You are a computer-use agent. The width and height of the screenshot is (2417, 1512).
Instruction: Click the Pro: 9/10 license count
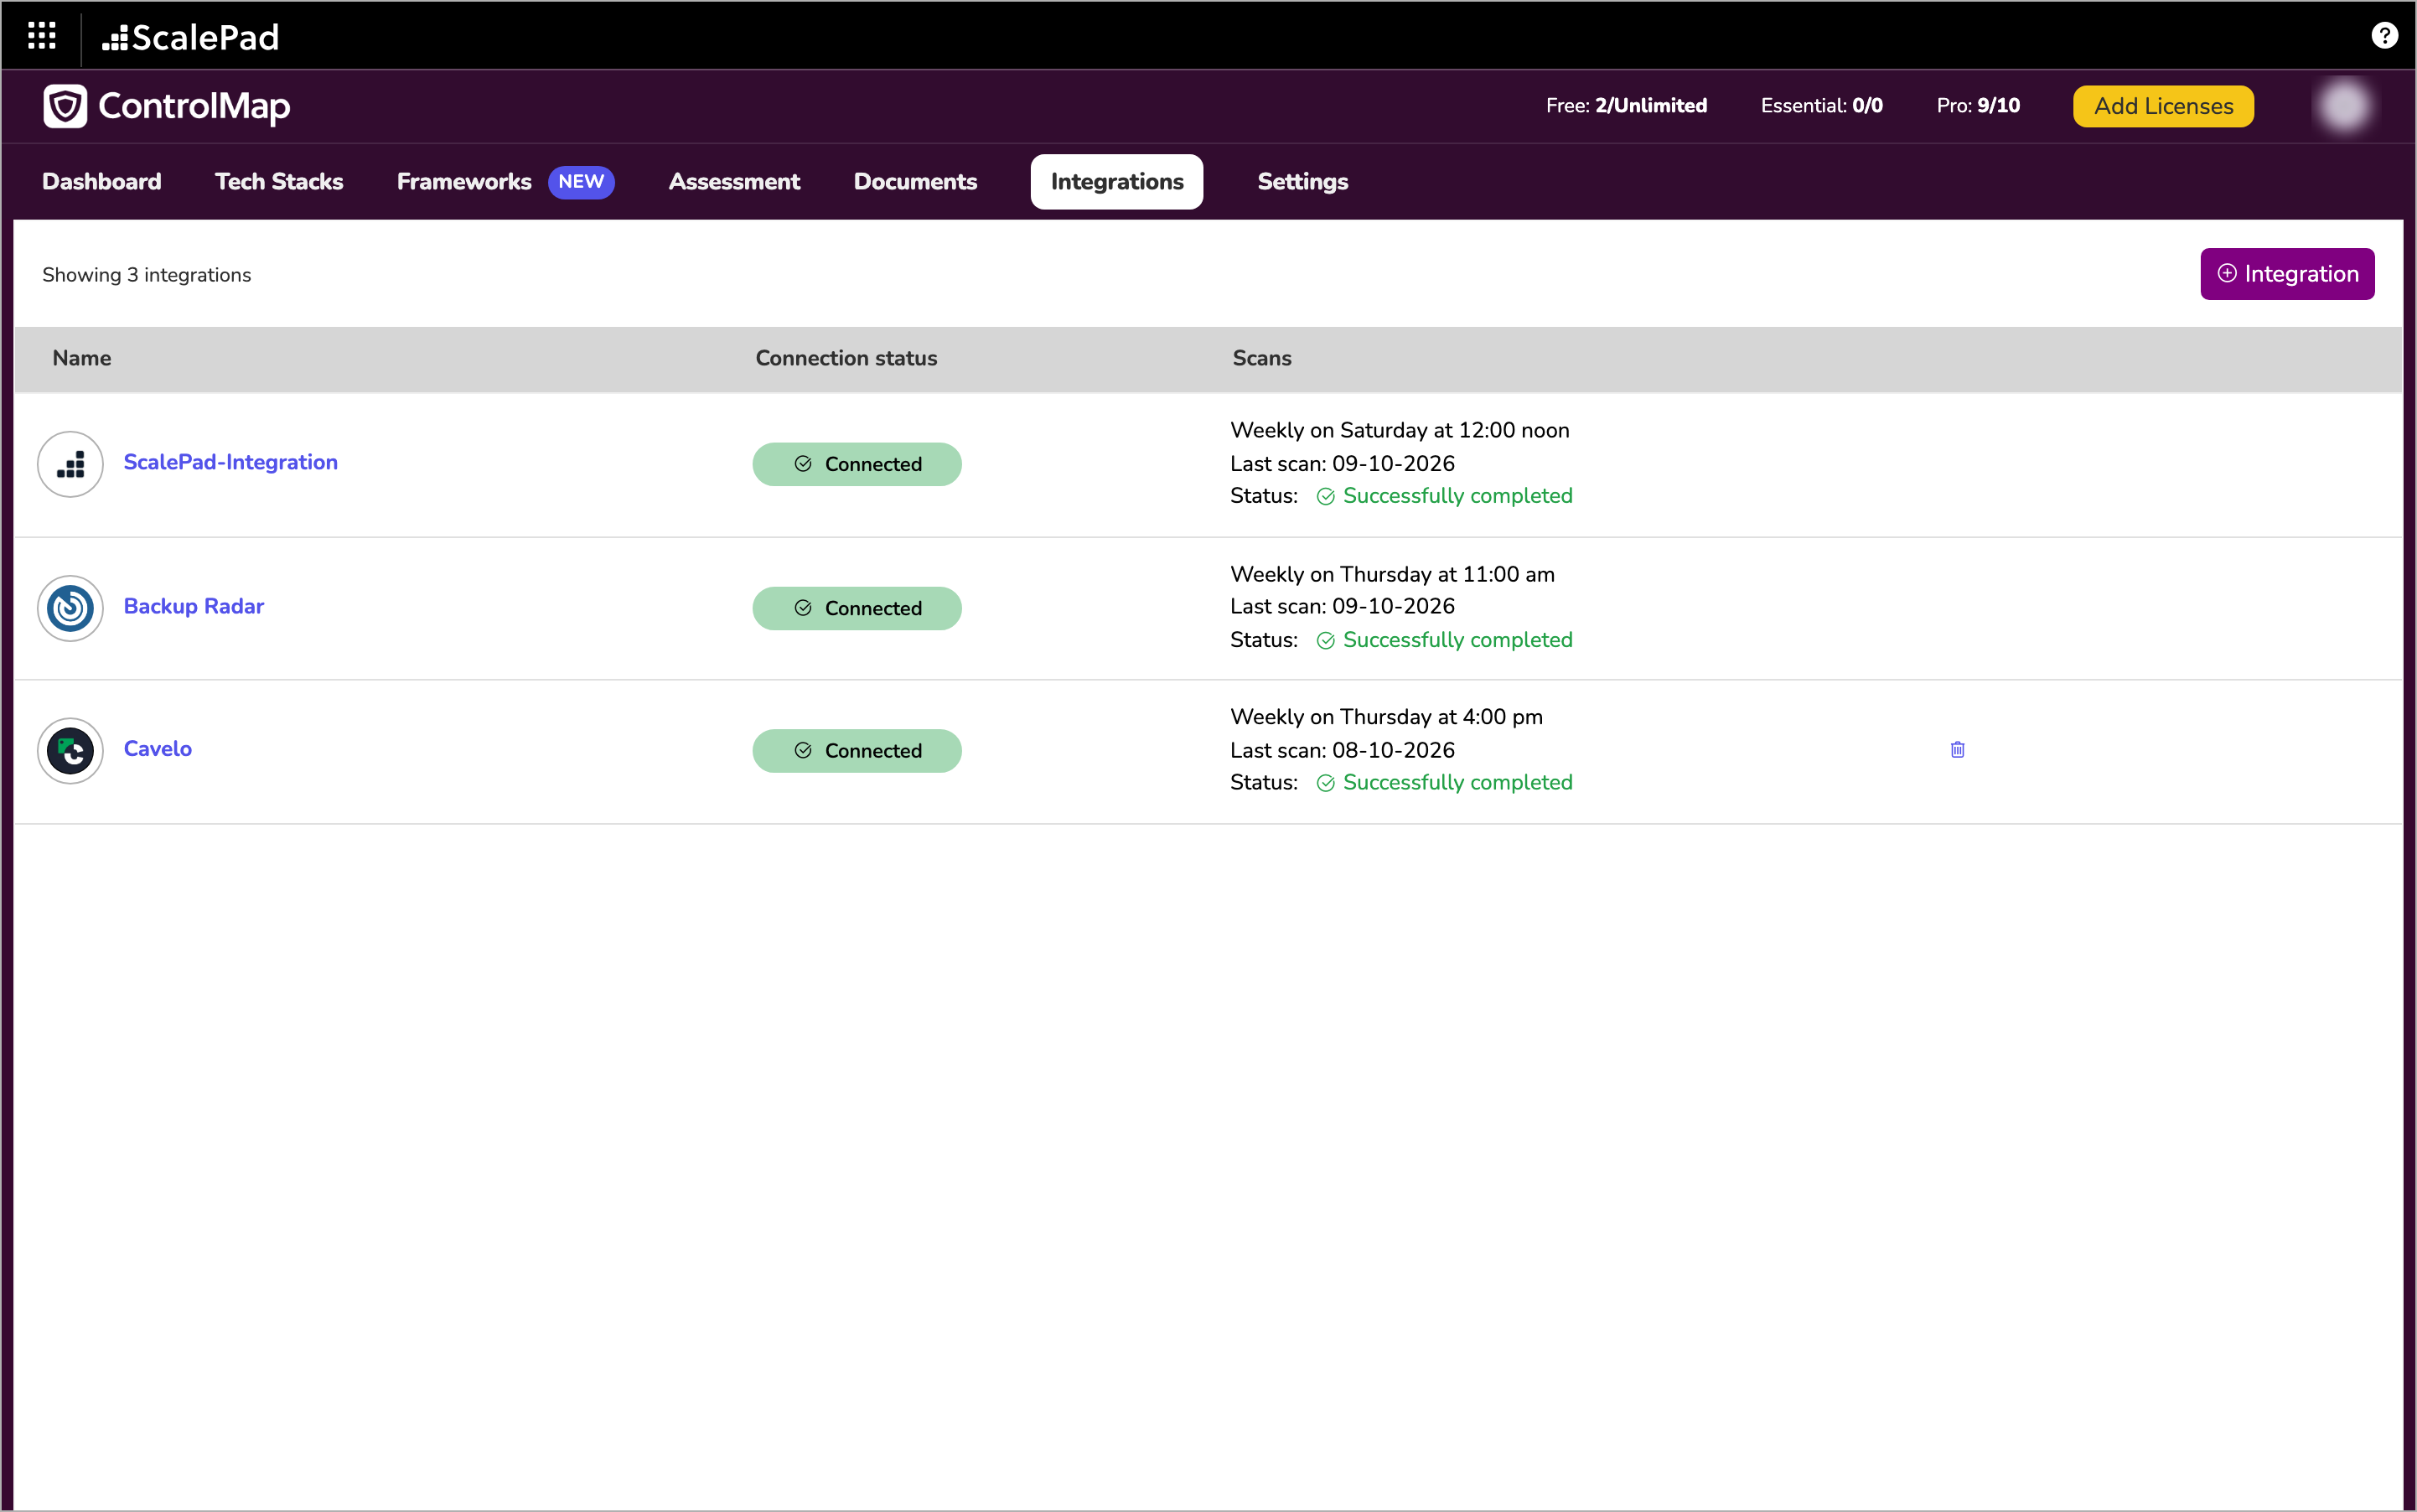pos(1977,106)
